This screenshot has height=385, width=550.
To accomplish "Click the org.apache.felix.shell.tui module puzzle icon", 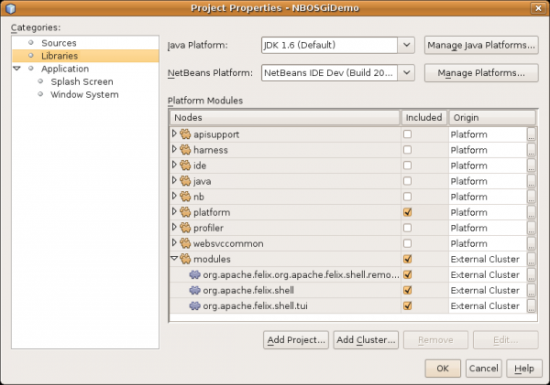I will [195, 306].
